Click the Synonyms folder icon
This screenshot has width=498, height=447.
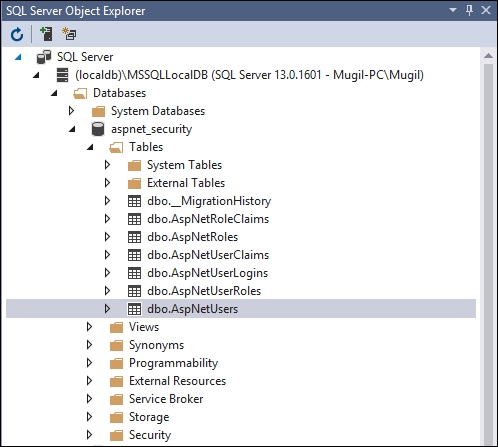116,345
